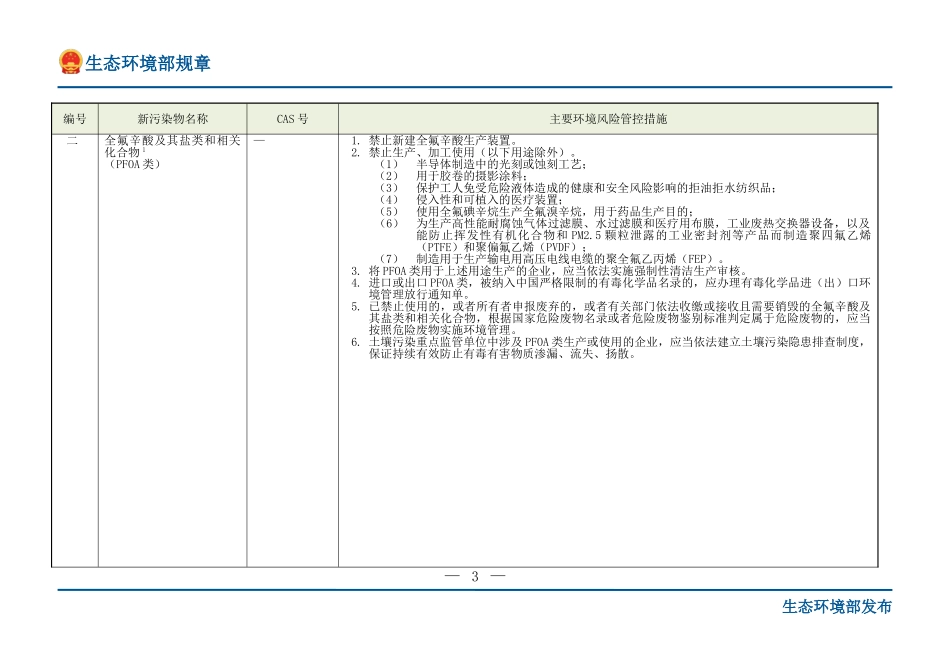Select the 新污染物名称 column header

[170, 117]
